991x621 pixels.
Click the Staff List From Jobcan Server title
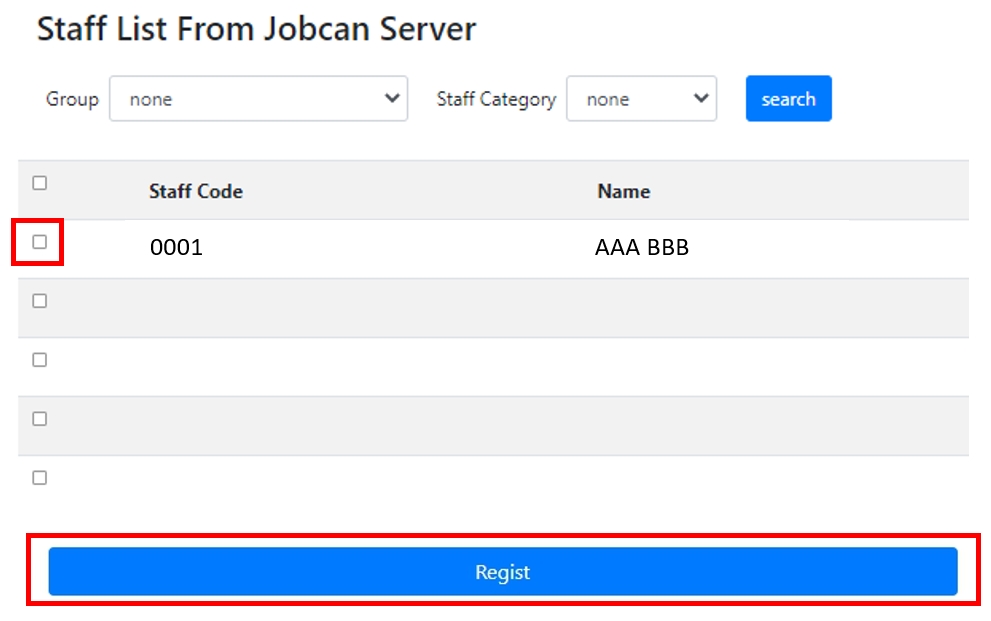tap(256, 30)
